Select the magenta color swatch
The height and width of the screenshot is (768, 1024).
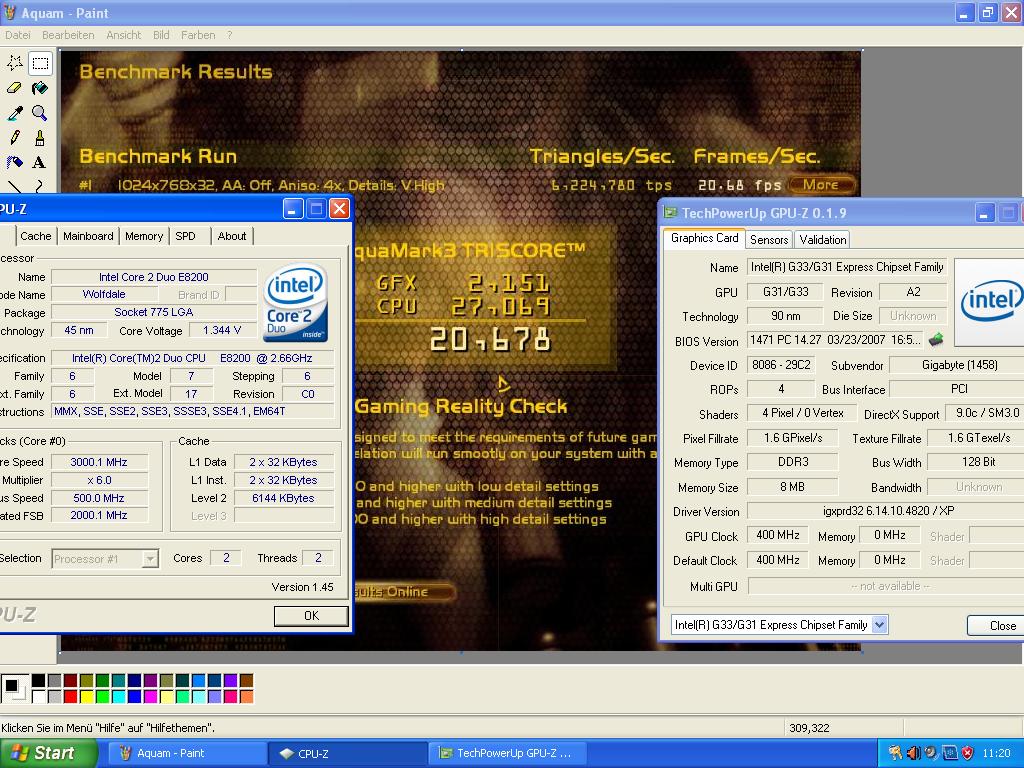coord(150,697)
